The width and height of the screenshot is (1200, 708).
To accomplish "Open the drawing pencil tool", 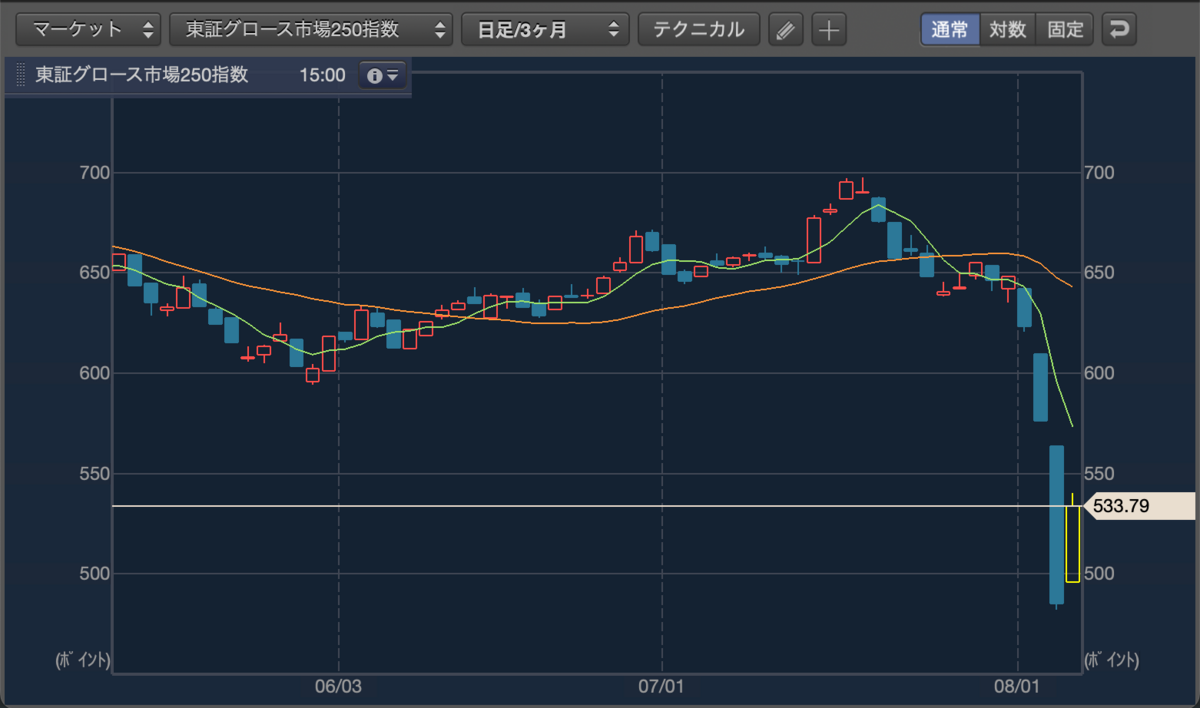I will [x=785, y=29].
